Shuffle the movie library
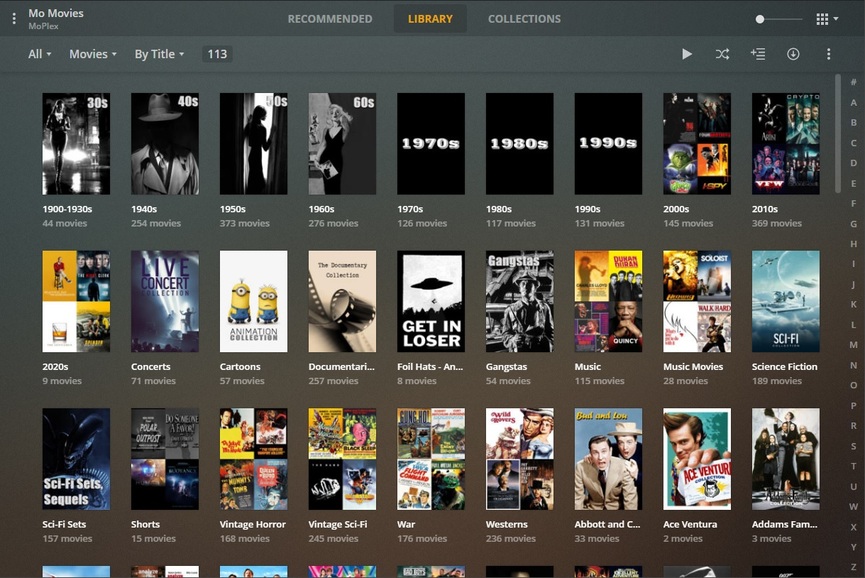The image size is (865, 578). pyautogui.click(x=722, y=54)
